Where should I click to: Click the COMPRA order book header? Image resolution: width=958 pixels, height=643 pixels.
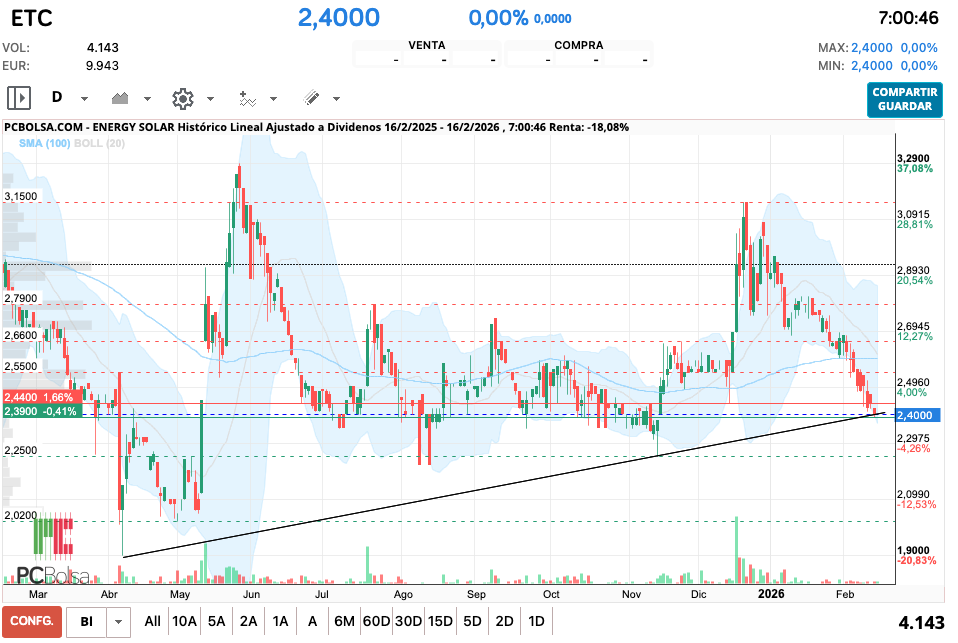[x=579, y=45]
